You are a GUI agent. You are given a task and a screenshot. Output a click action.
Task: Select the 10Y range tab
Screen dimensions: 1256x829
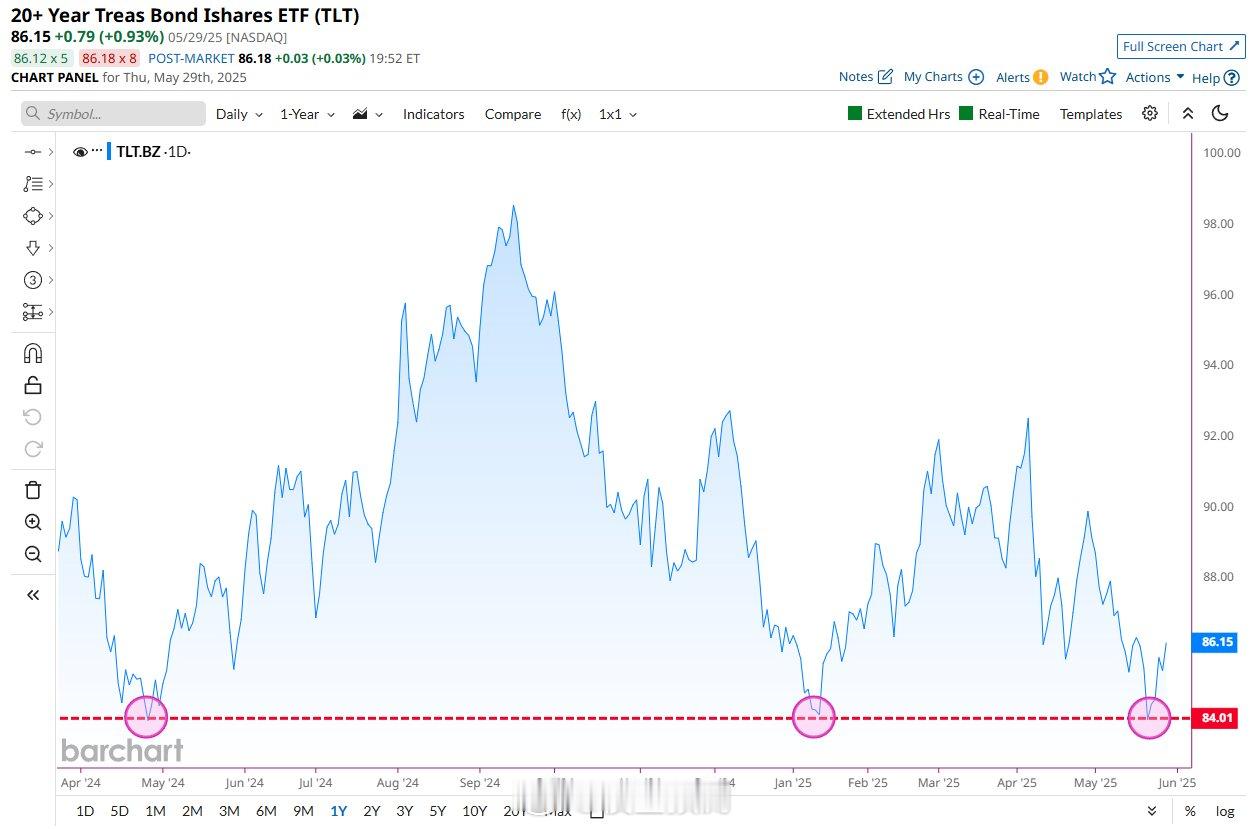point(474,811)
